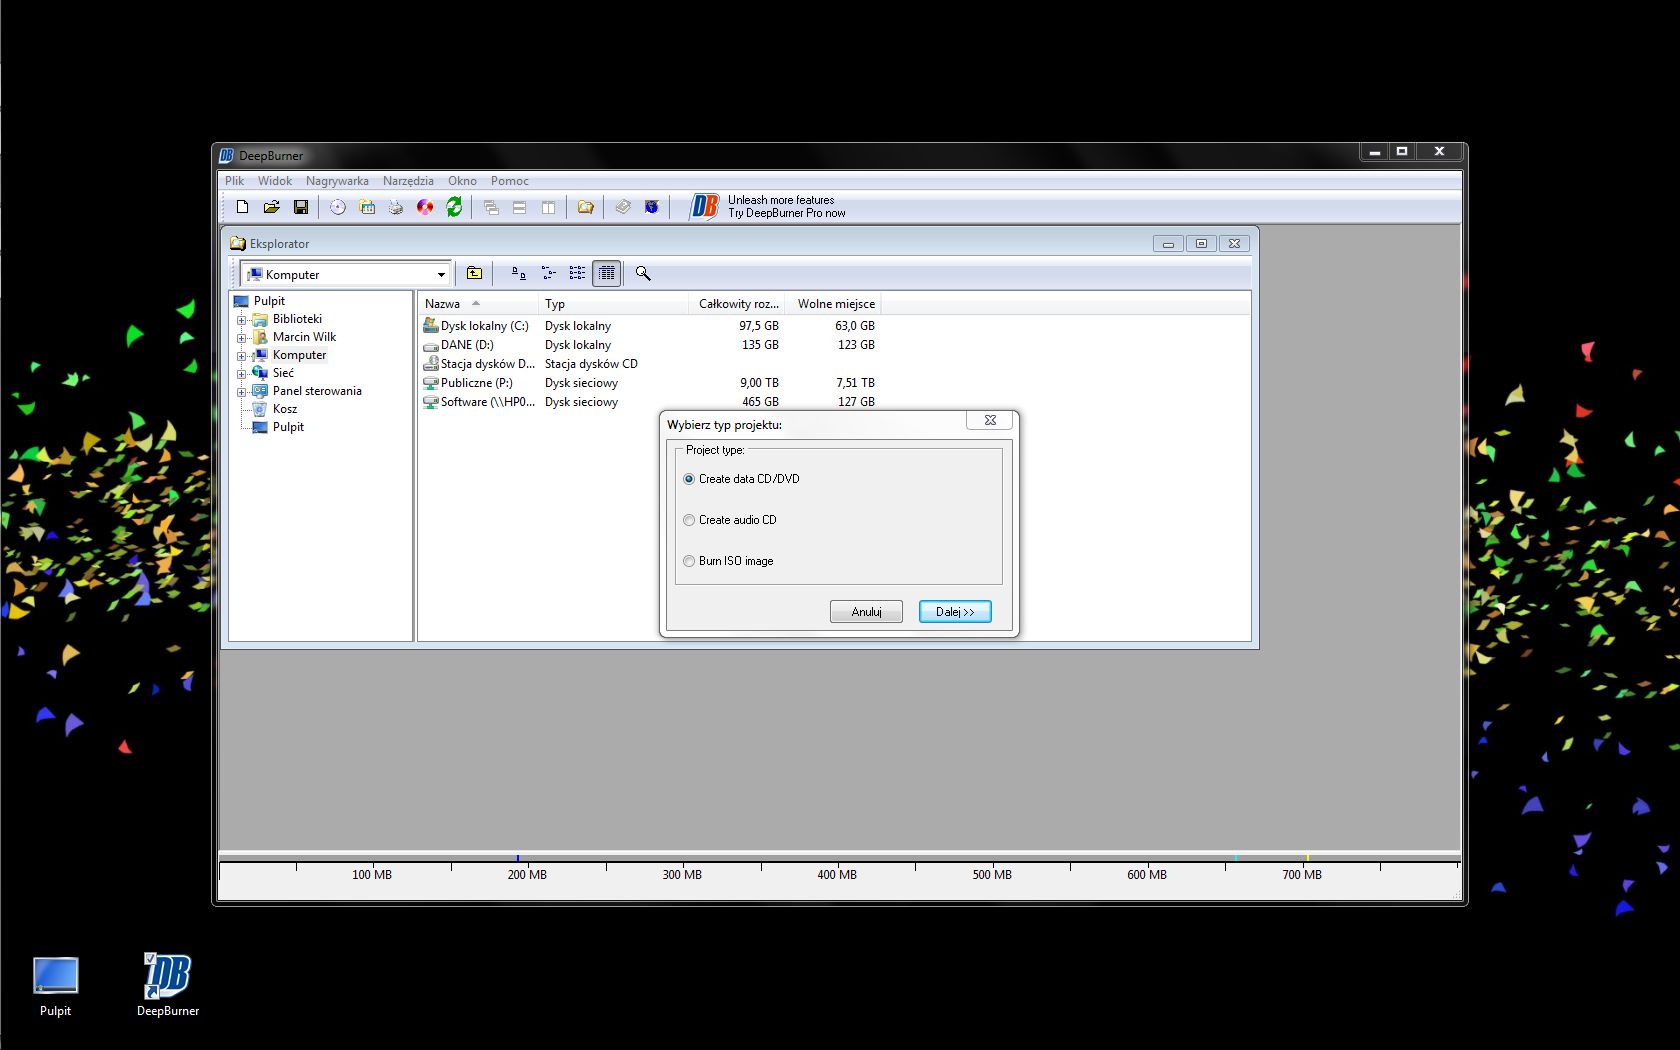Screen dimensions: 1680x1050
Task: Click the blank disc toolbar icon
Action: pos(338,207)
